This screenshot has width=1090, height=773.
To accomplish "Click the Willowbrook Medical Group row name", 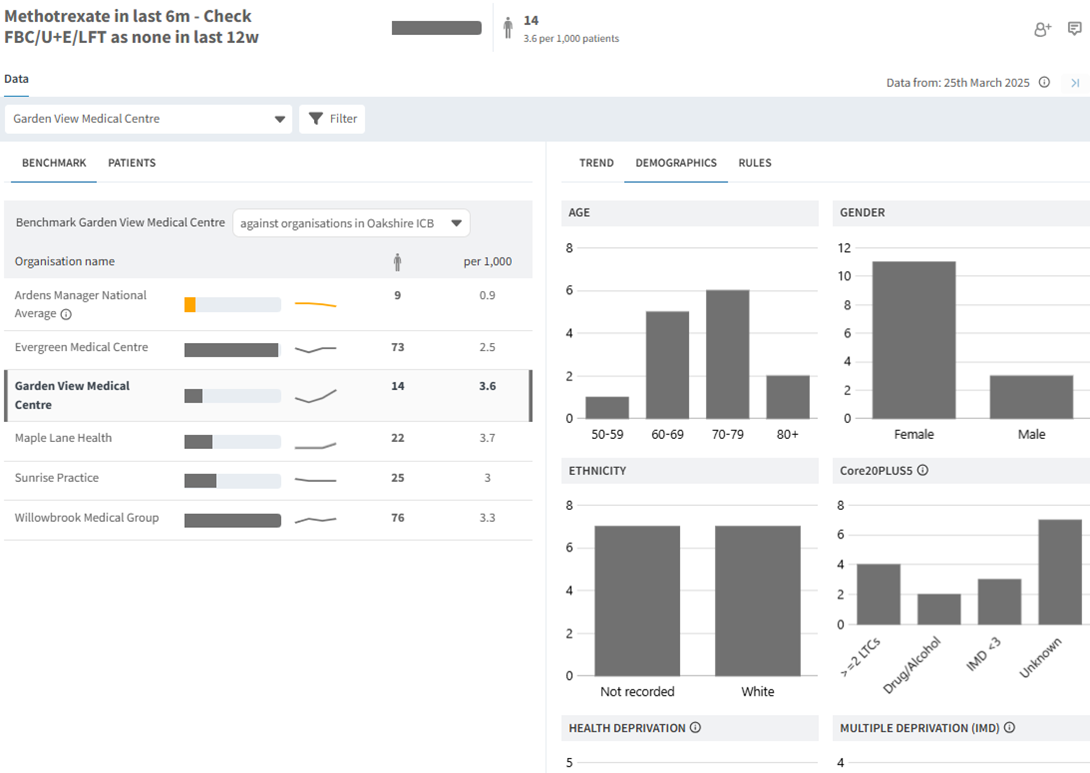I will [x=87, y=517].
